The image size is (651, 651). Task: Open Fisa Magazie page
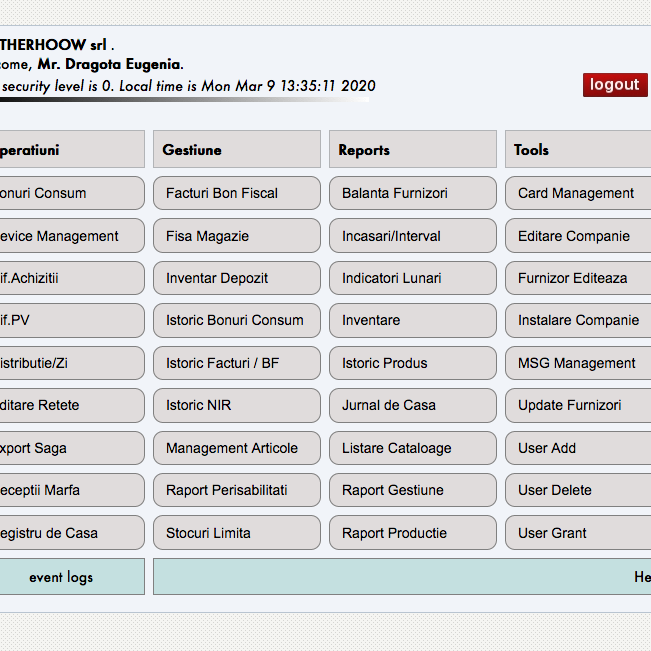[x=237, y=236]
